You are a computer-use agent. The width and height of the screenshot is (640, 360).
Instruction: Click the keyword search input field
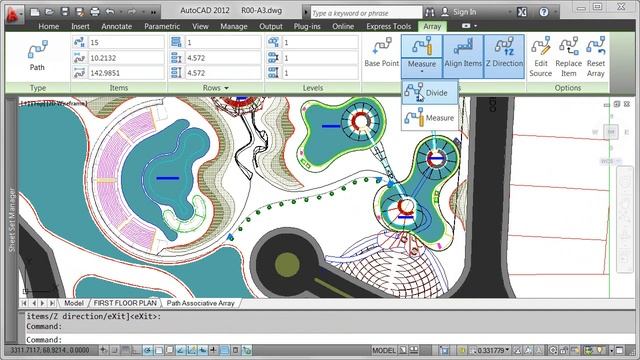366,13
